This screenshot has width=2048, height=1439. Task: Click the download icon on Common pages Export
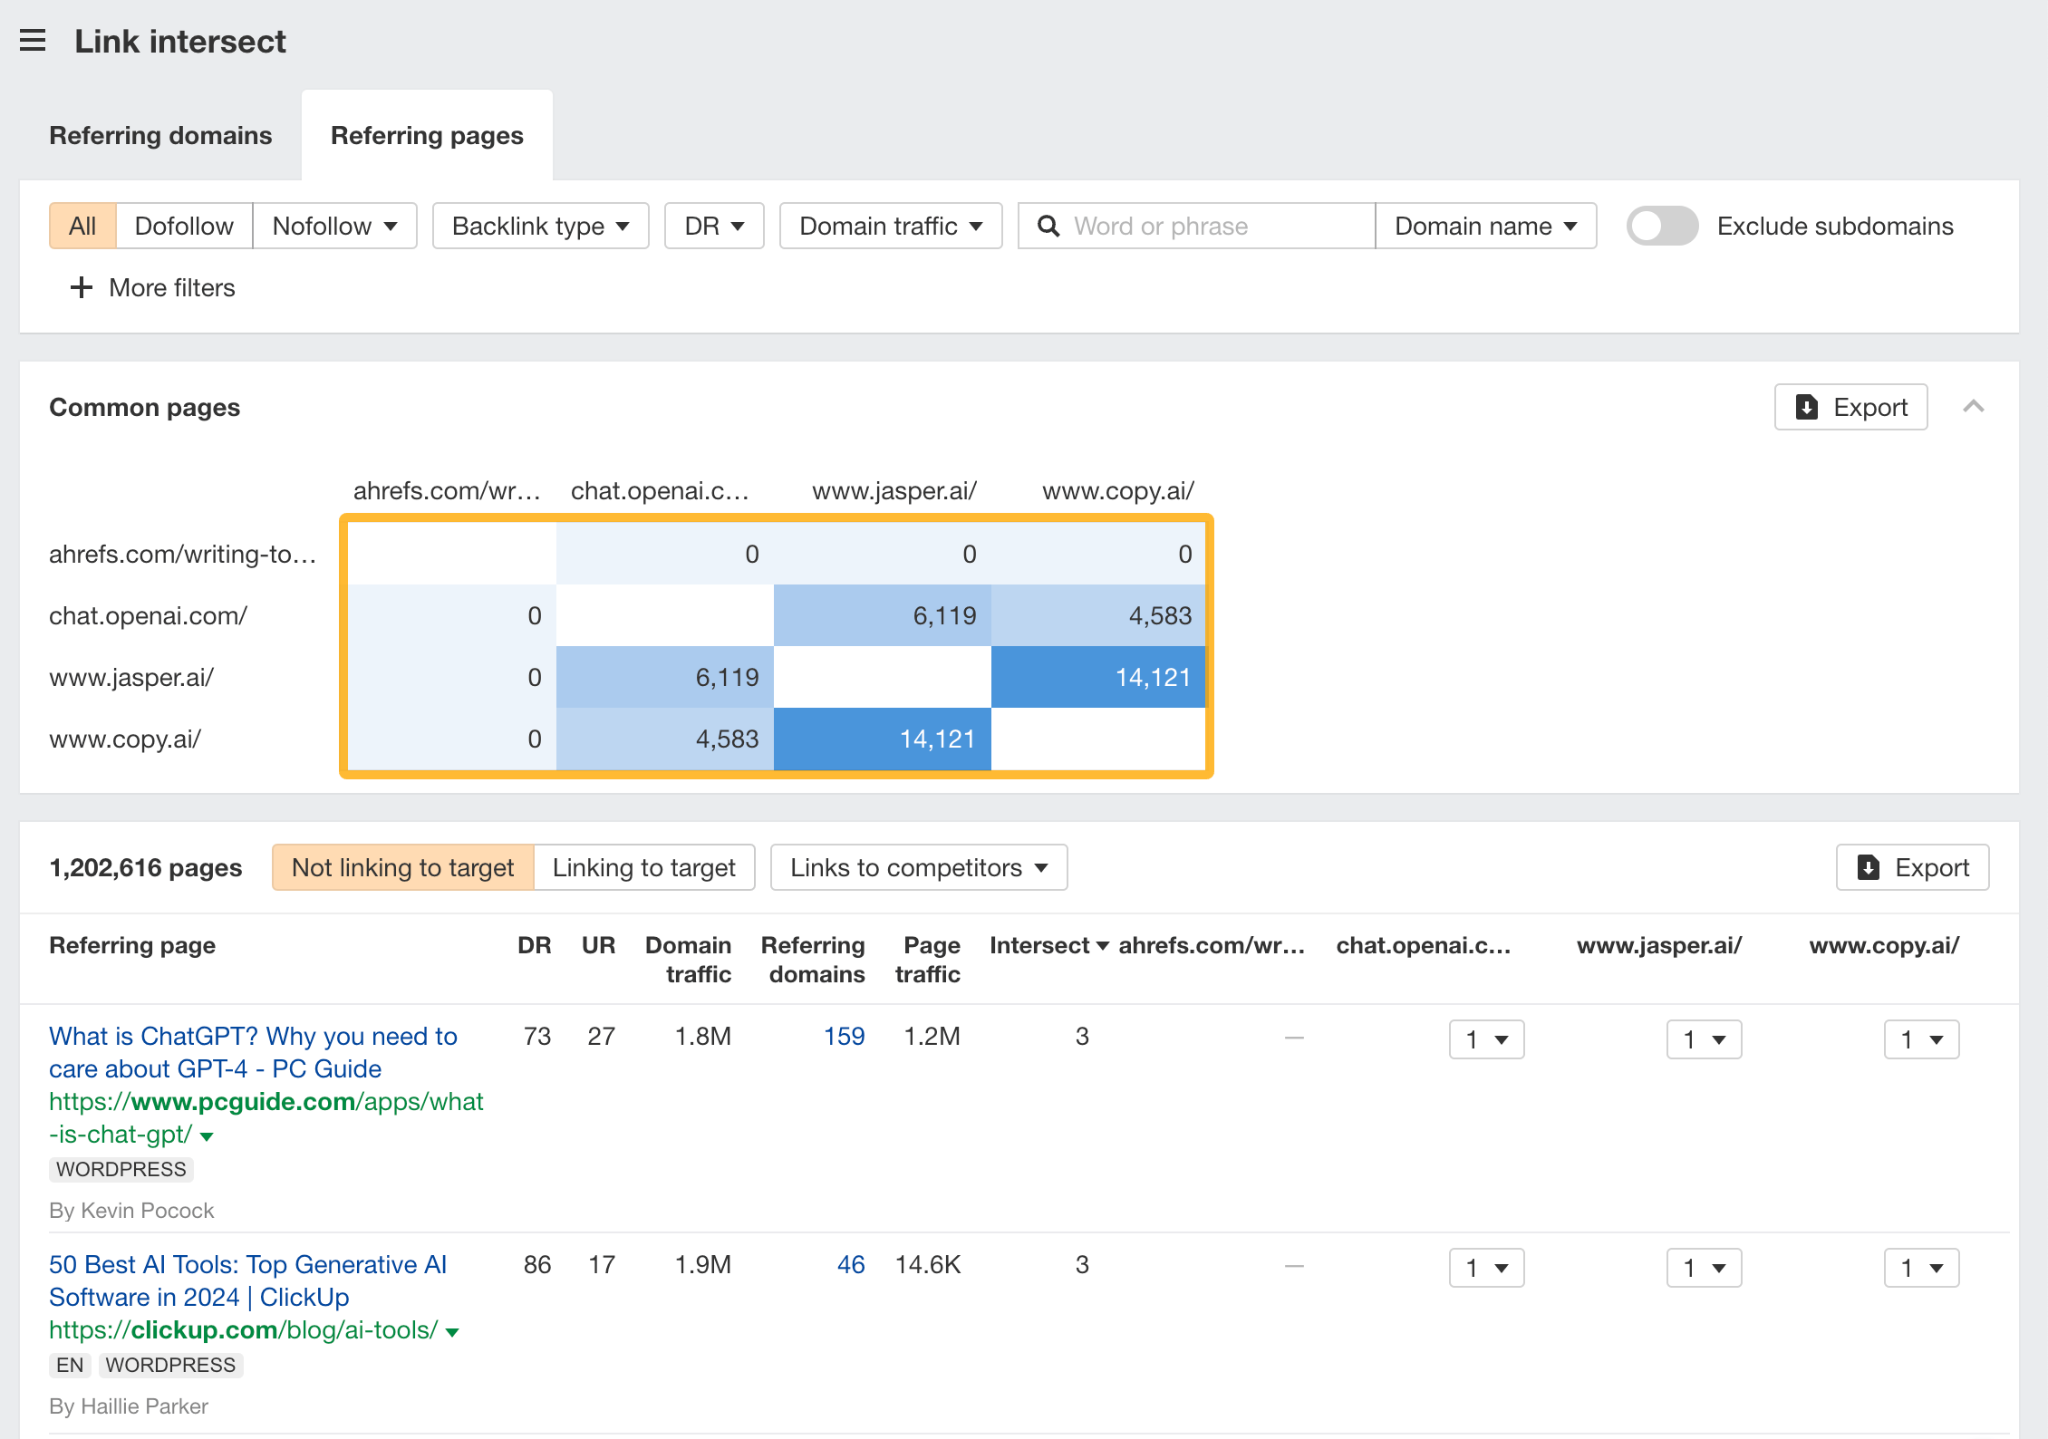(1806, 407)
